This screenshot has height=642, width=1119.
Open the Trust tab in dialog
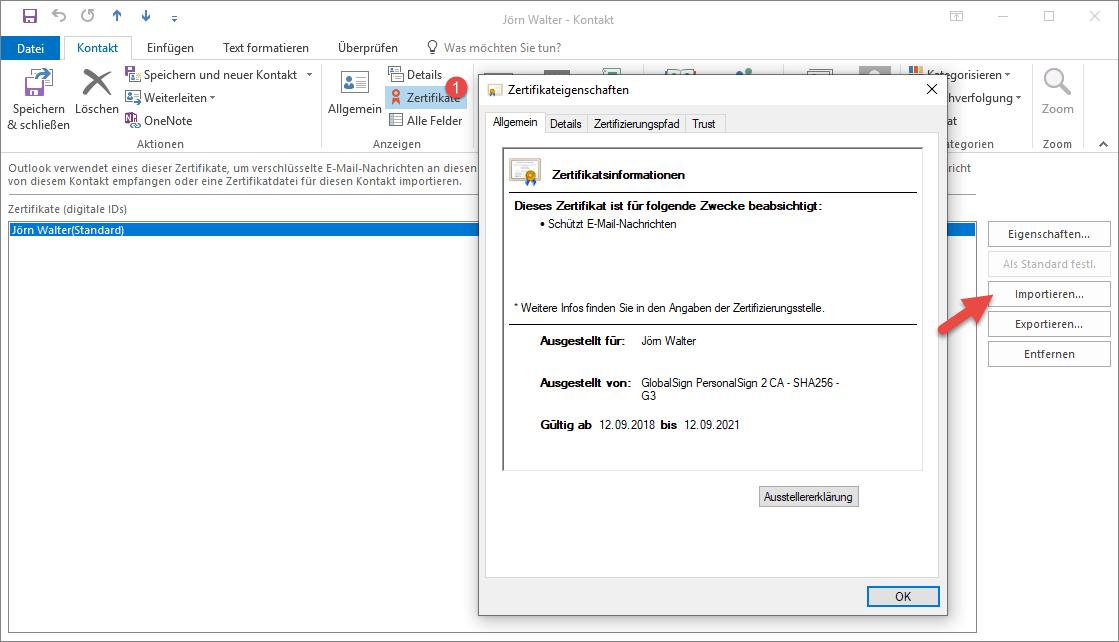(703, 124)
